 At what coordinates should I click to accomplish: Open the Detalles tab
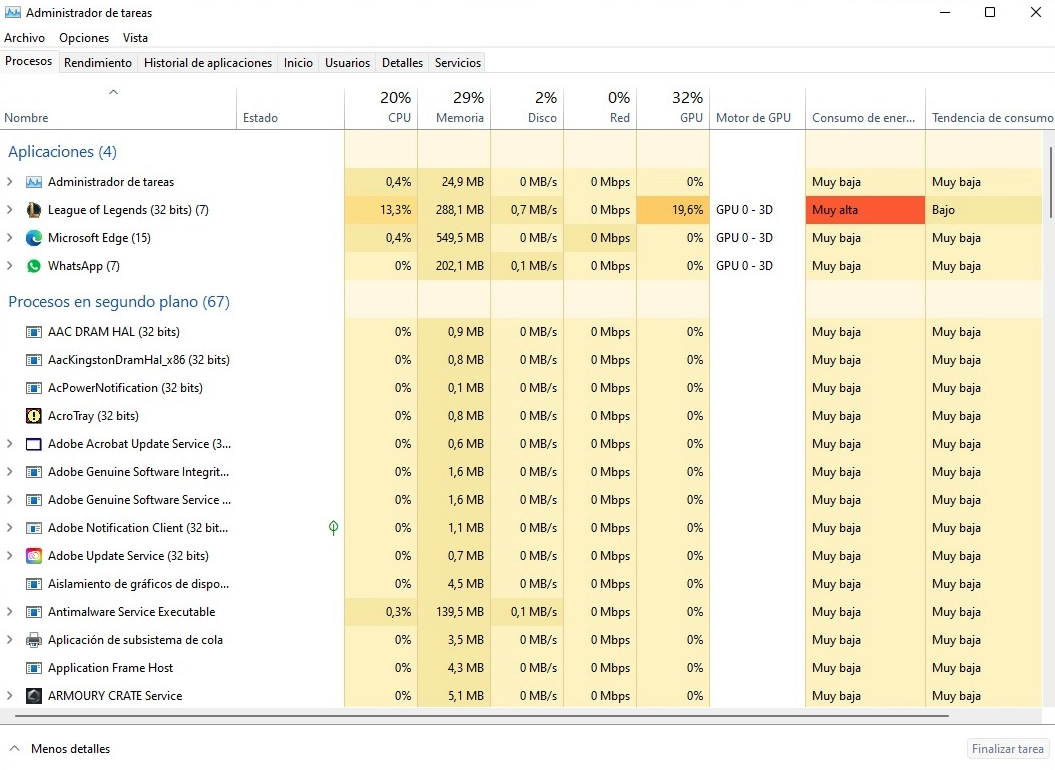tap(402, 63)
